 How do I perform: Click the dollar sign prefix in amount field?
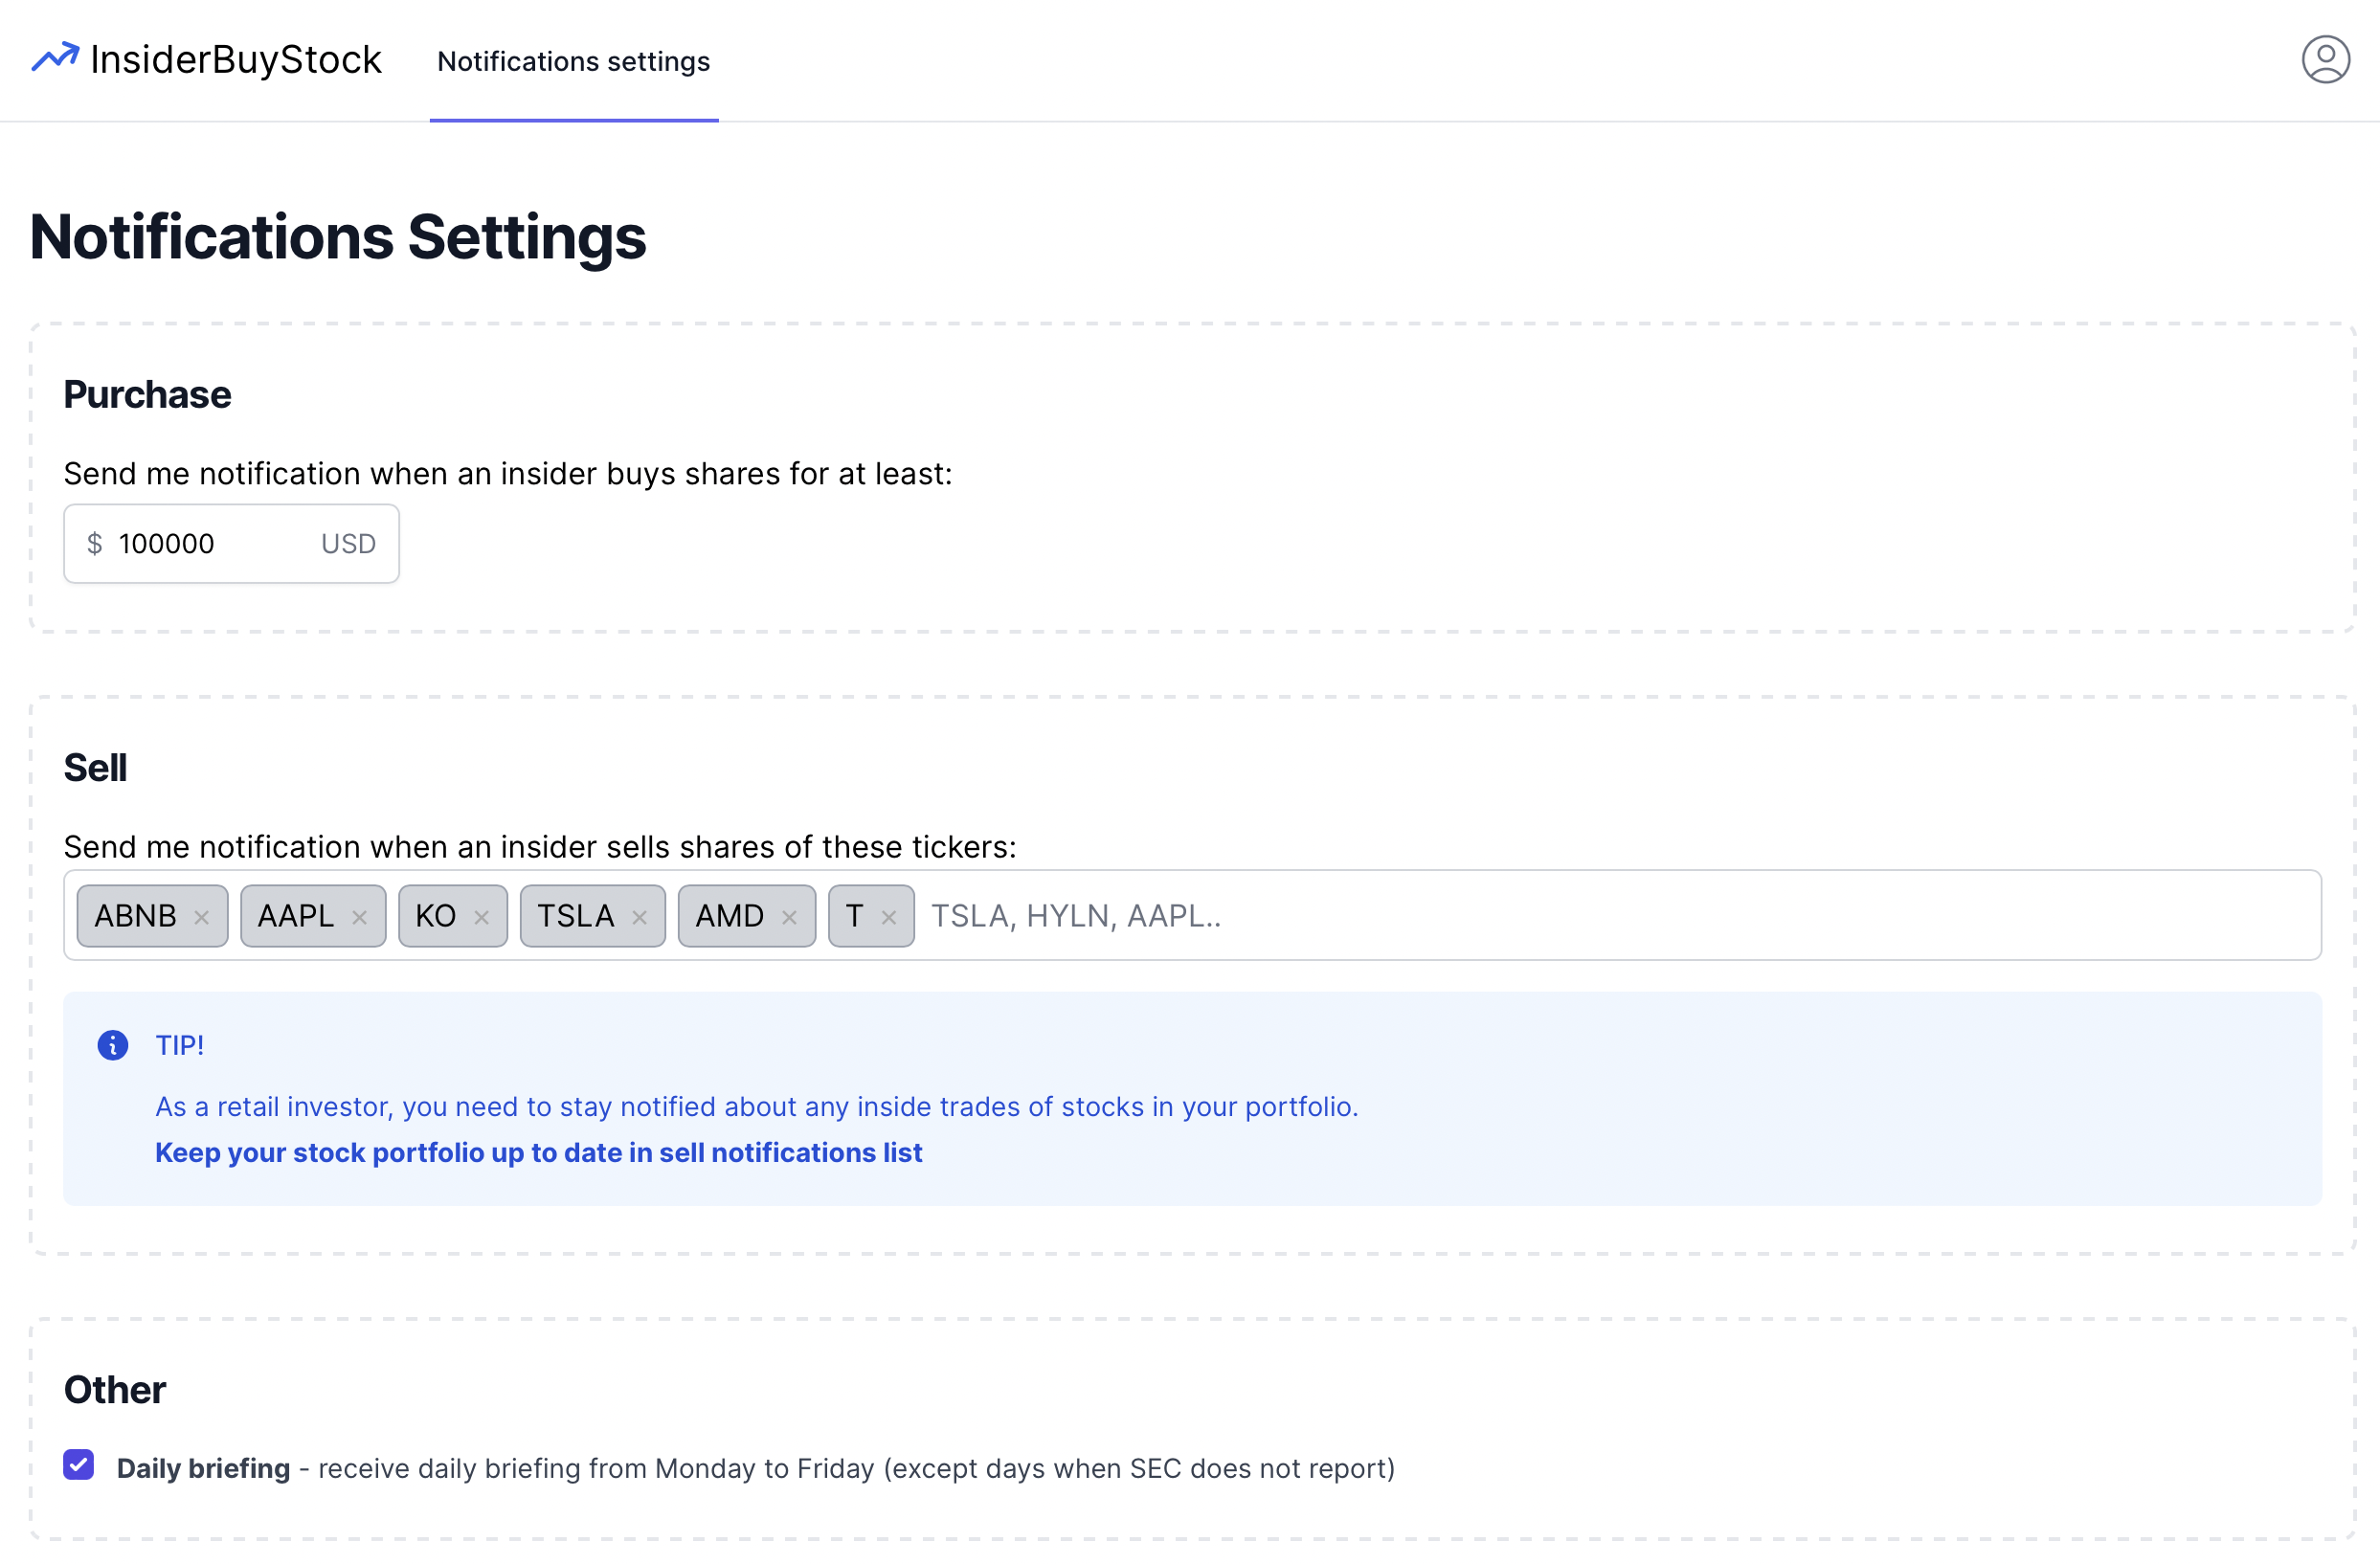click(x=95, y=544)
